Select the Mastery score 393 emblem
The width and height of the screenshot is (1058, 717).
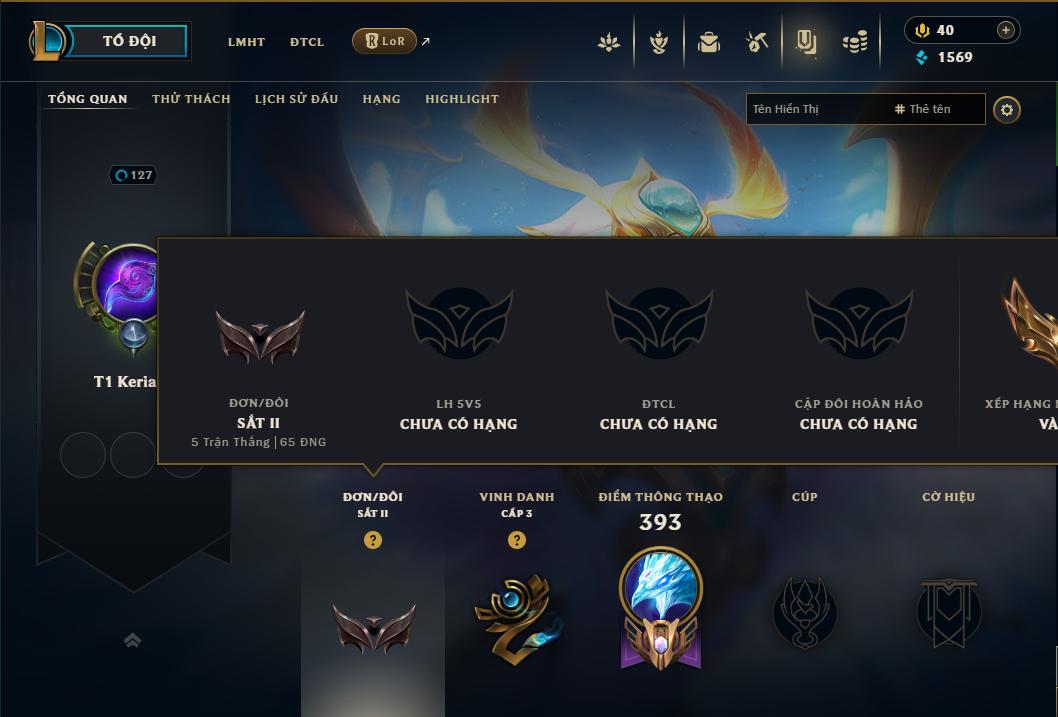click(661, 609)
